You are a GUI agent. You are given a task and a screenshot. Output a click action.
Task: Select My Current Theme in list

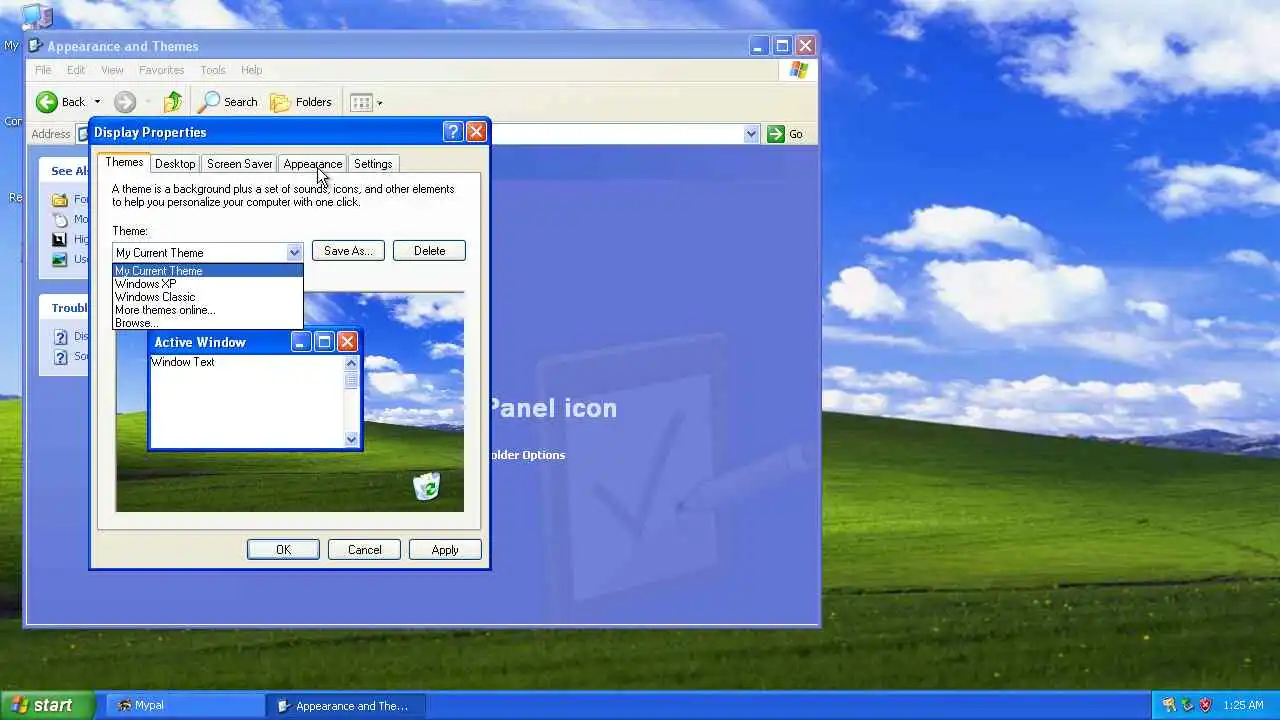[x=207, y=271]
